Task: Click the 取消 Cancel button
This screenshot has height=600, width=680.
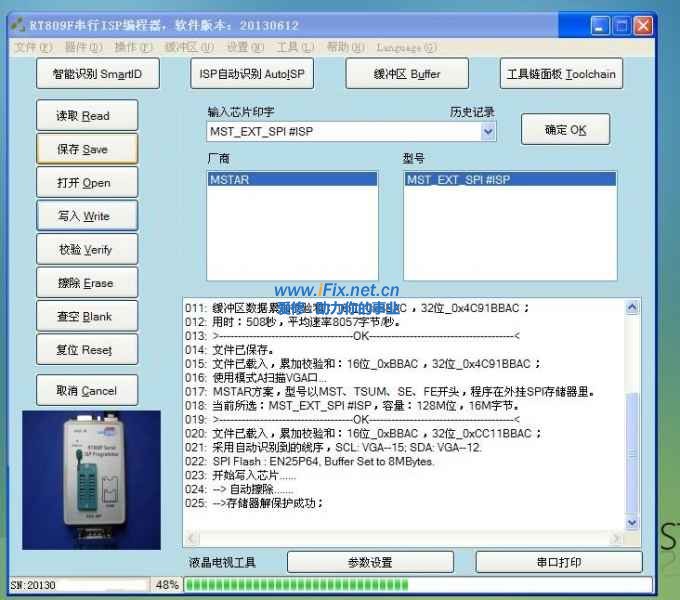Action: click(87, 390)
